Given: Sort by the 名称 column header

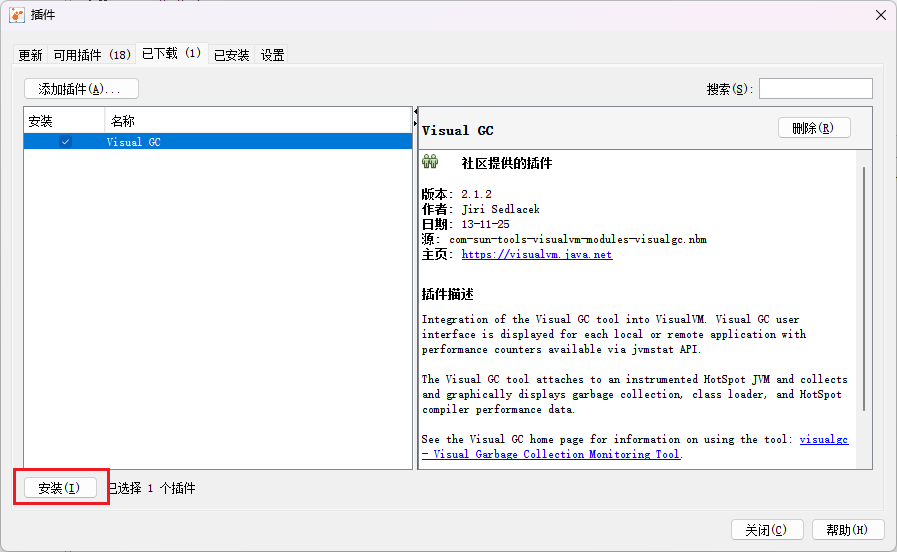Looking at the screenshot, I should (258, 121).
